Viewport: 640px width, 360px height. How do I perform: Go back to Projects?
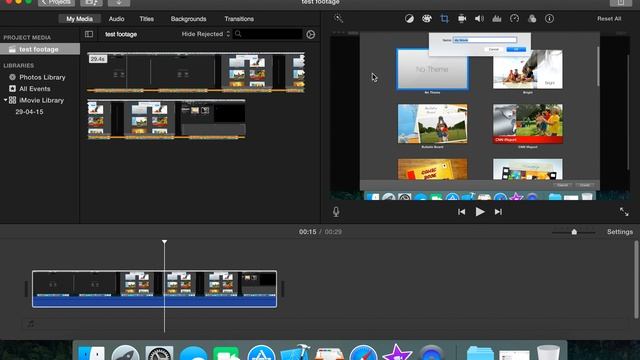pos(56,2)
